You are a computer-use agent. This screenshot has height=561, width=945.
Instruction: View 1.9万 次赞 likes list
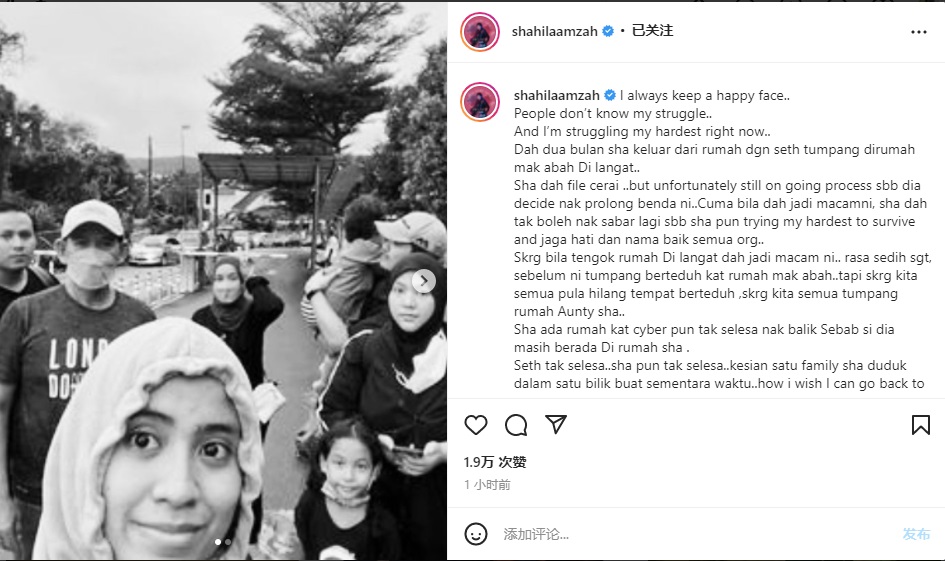[x=495, y=462]
